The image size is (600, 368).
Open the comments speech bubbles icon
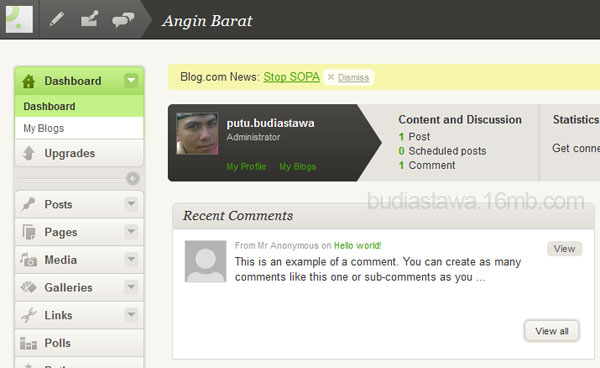[x=123, y=20]
